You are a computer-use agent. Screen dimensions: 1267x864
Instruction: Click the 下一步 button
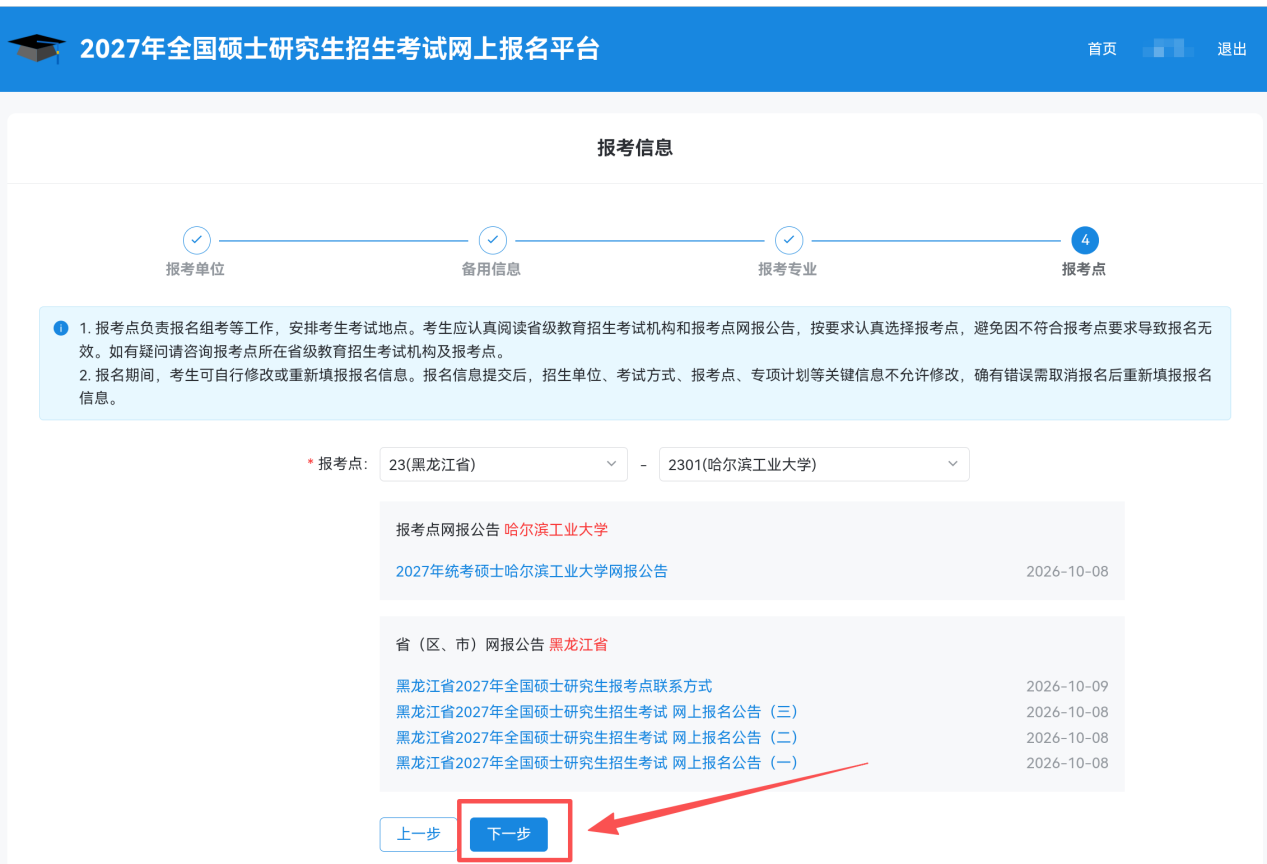click(509, 834)
